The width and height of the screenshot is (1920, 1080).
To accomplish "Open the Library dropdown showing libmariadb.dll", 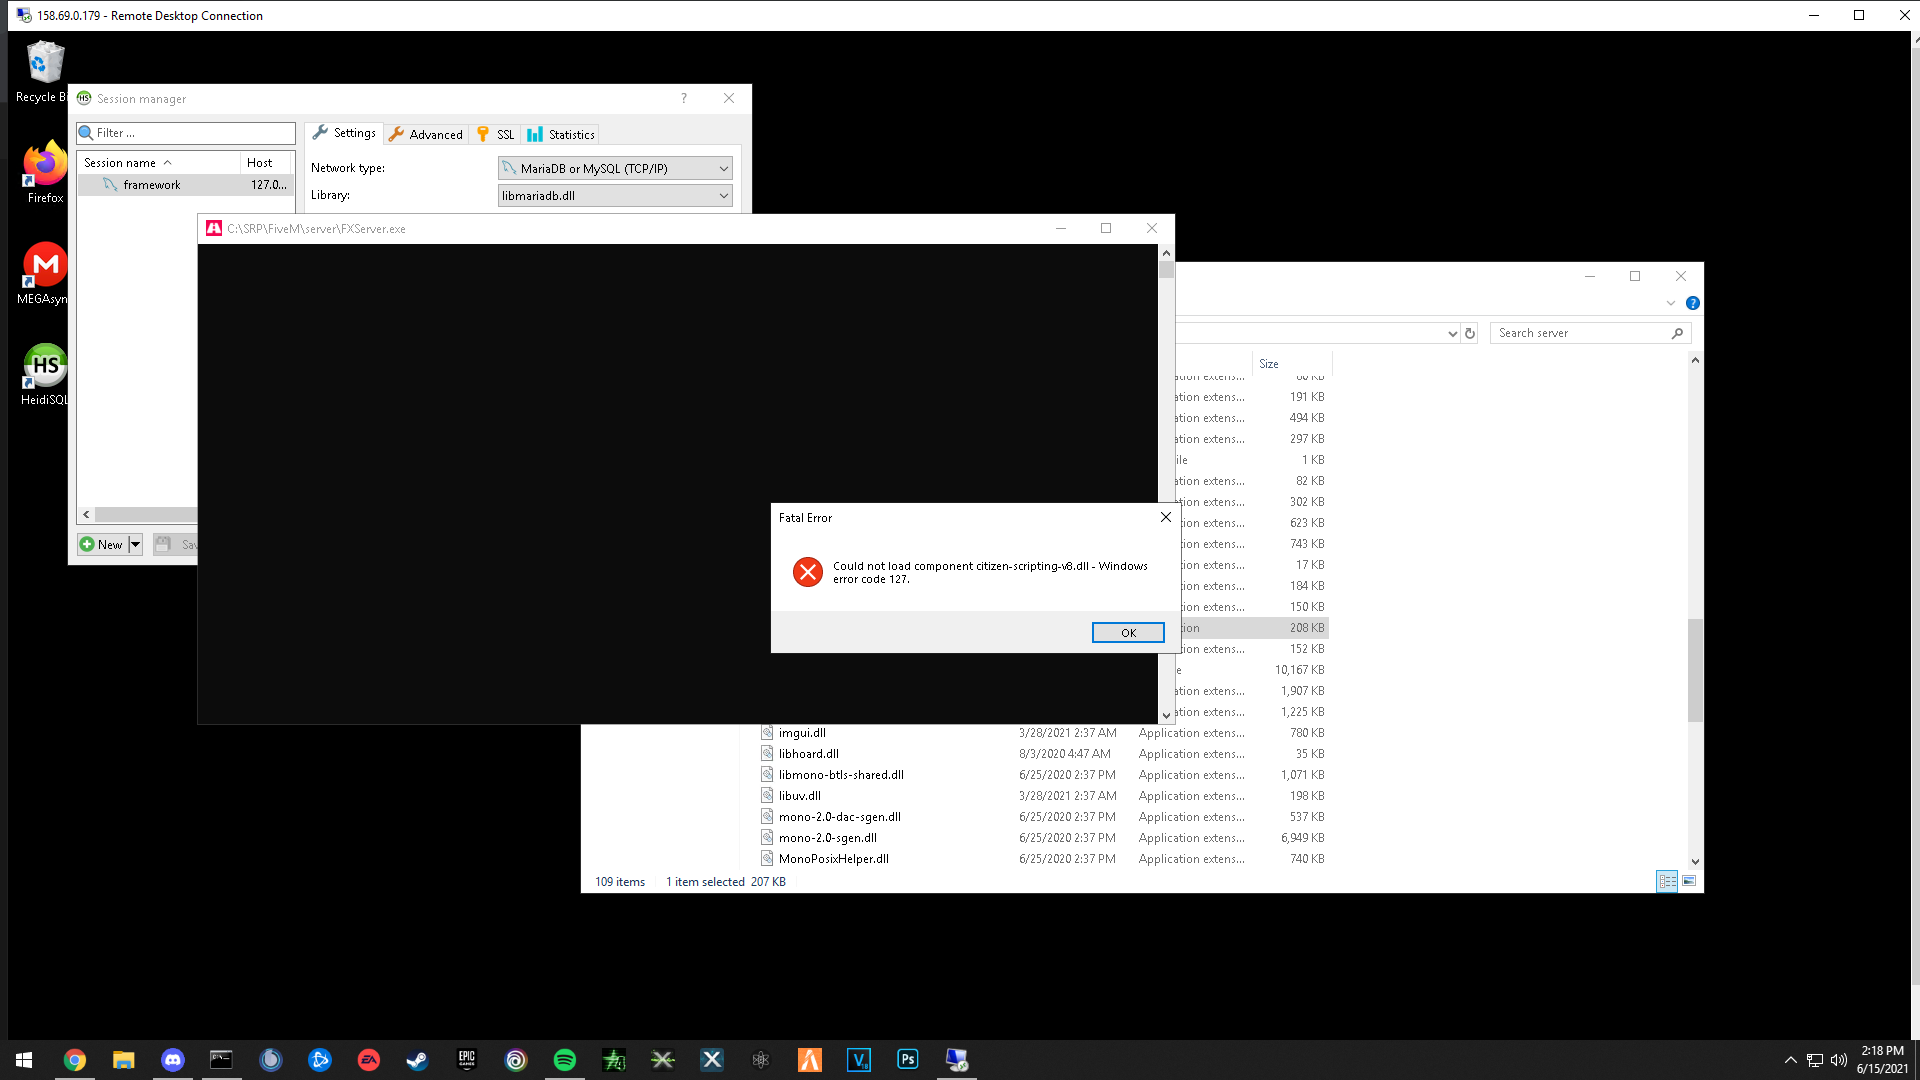I will click(x=614, y=195).
